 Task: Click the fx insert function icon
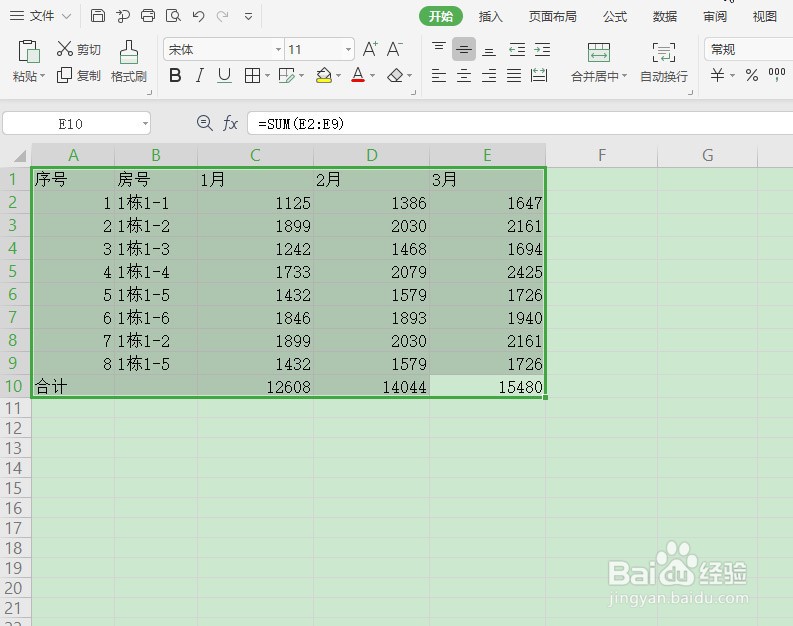230,123
